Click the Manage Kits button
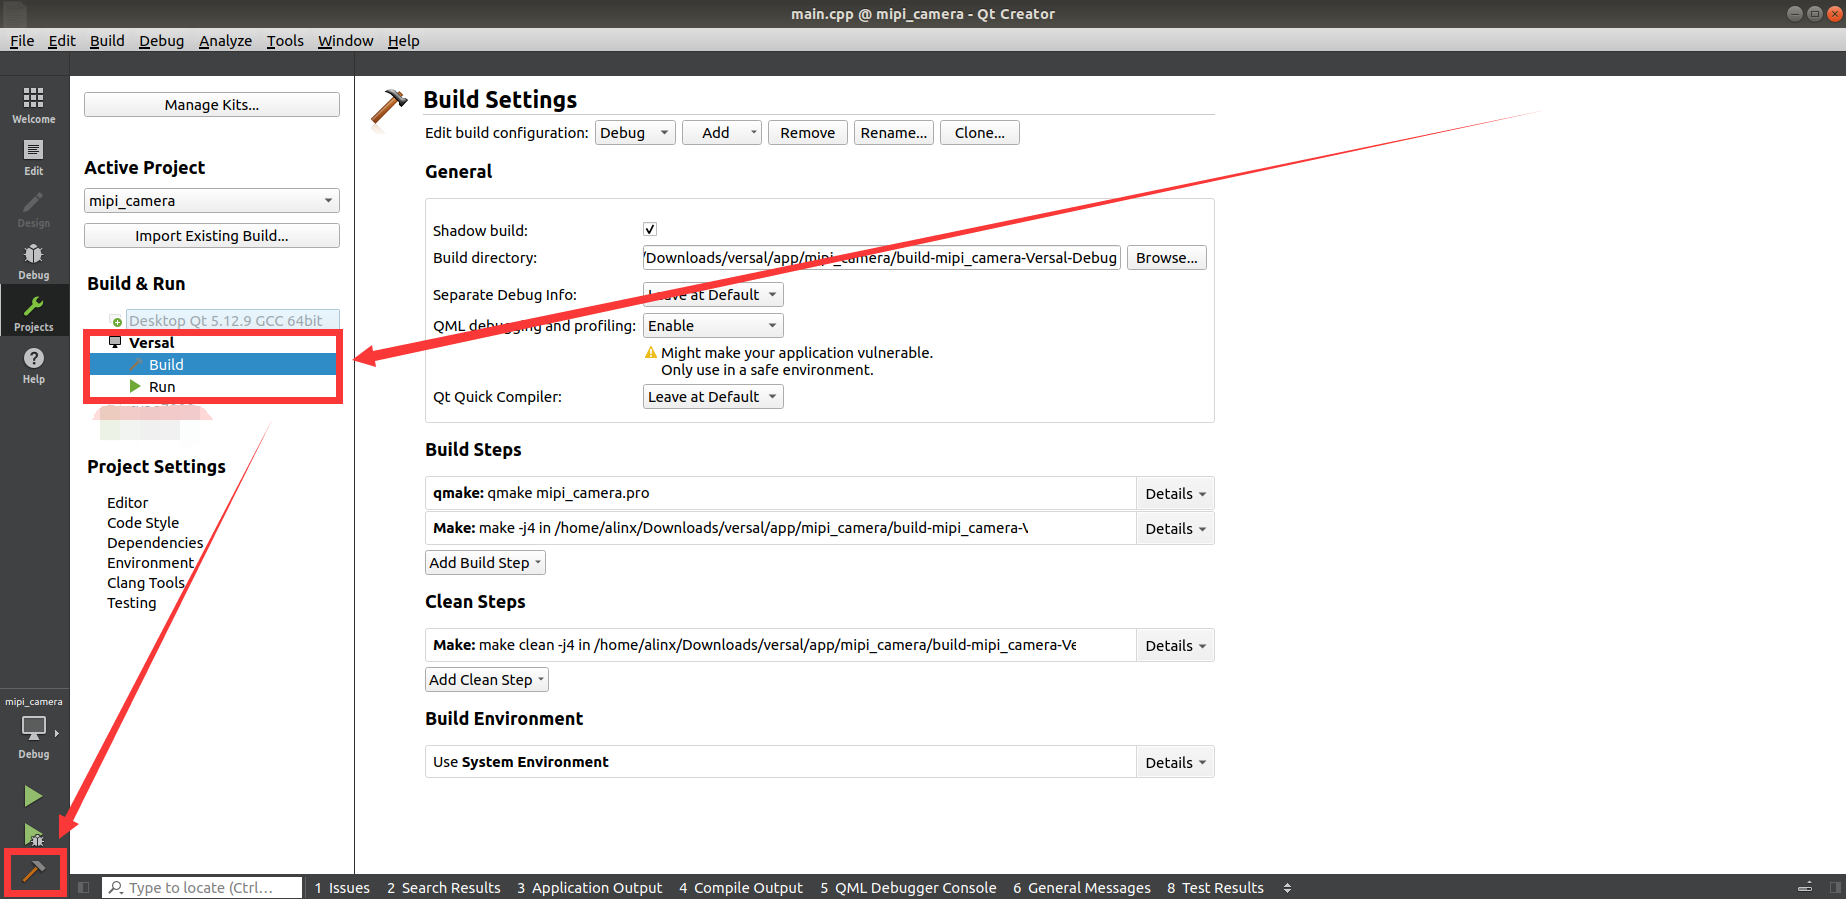This screenshot has width=1846, height=899. click(x=212, y=105)
